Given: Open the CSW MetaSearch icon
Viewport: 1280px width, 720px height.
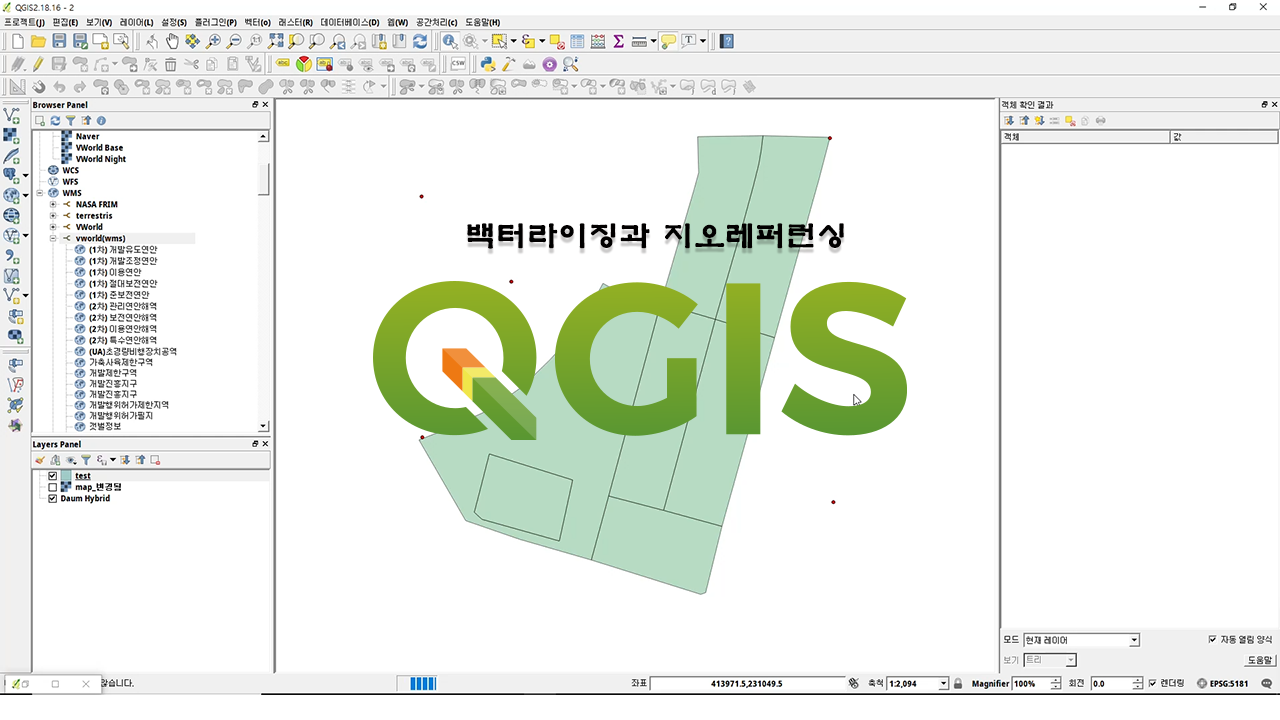Looking at the screenshot, I should (458, 63).
